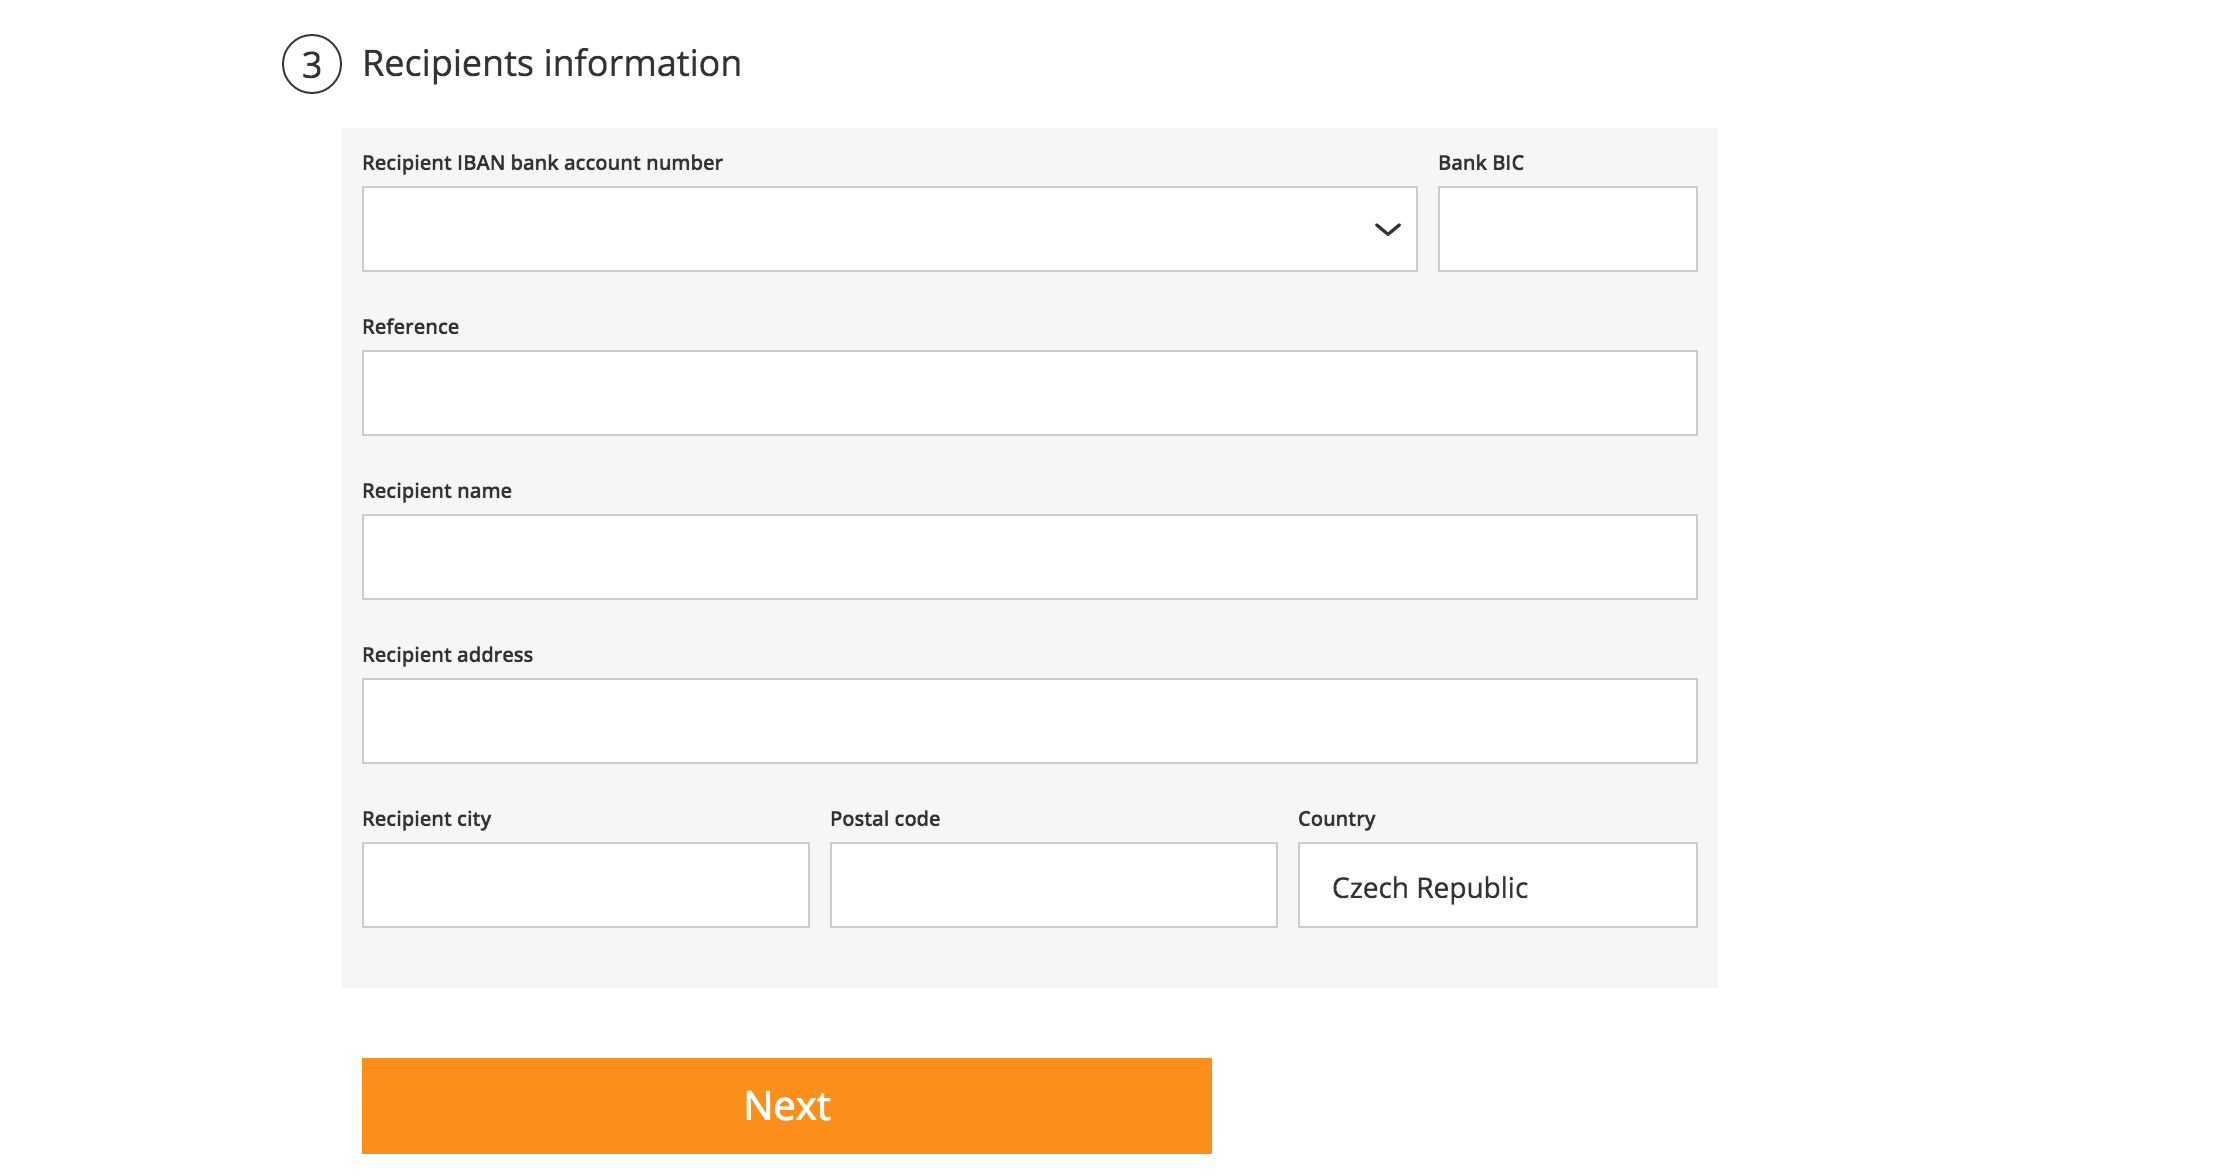The width and height of the screenshot is (2240, 1176).
Task: Click the Country label
Action: tap(1336, 819)
